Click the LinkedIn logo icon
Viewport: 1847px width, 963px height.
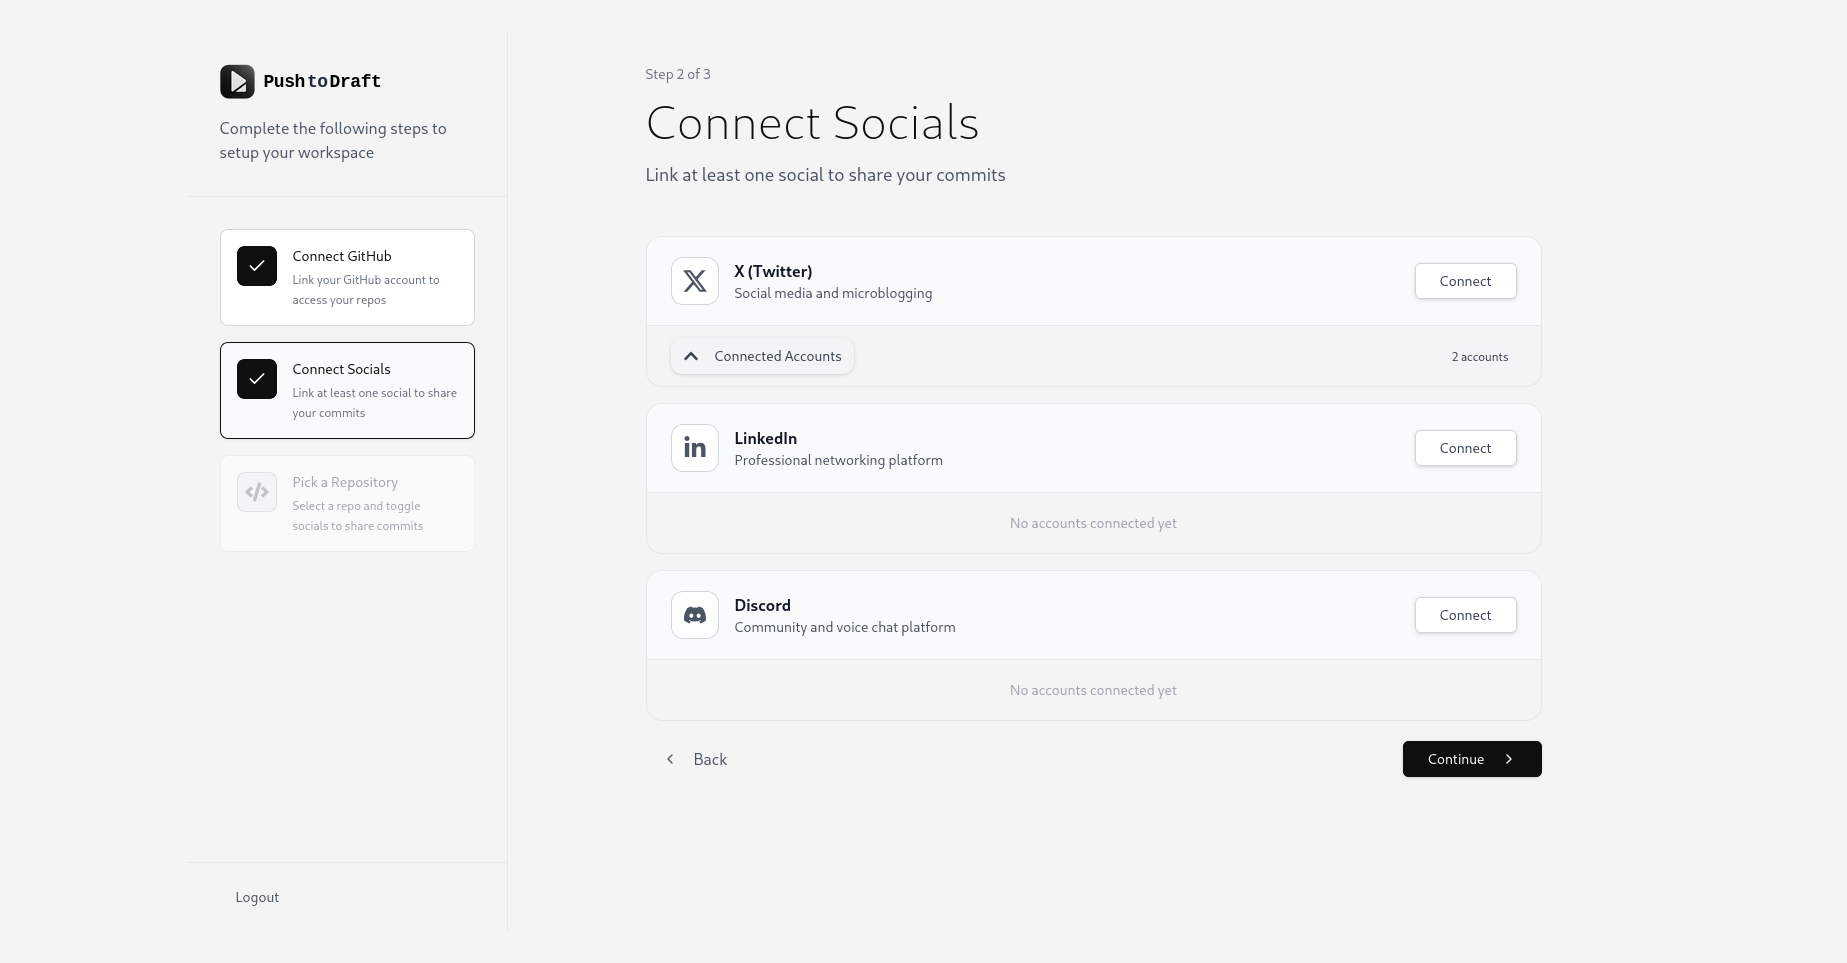[695, 448]
